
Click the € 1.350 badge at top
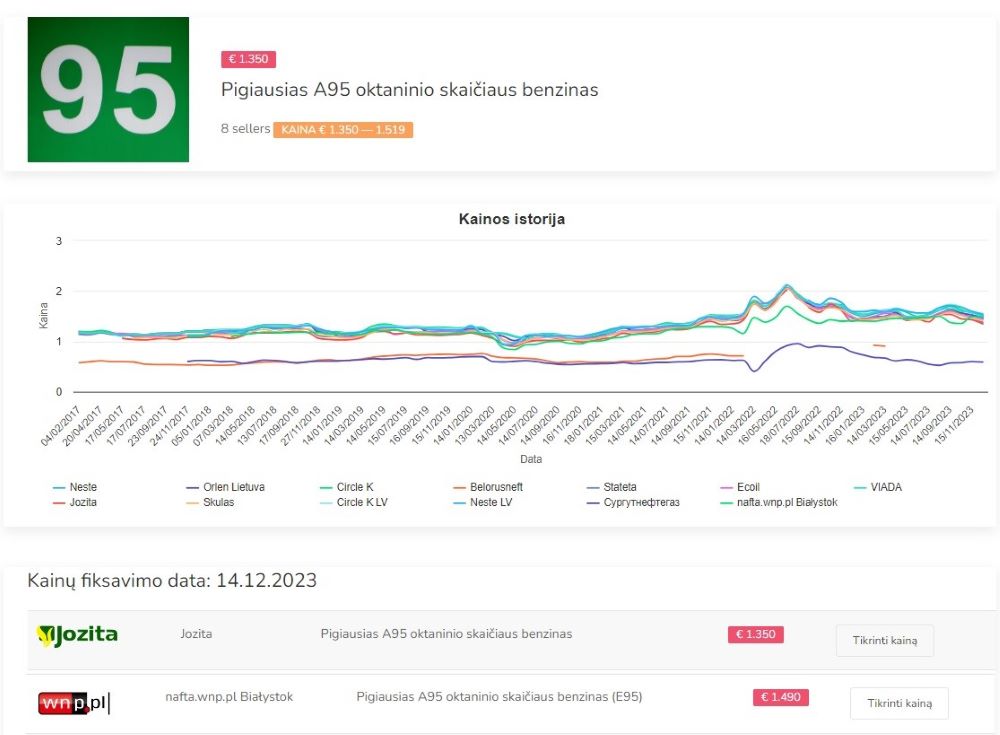click(x=248, y=59)
